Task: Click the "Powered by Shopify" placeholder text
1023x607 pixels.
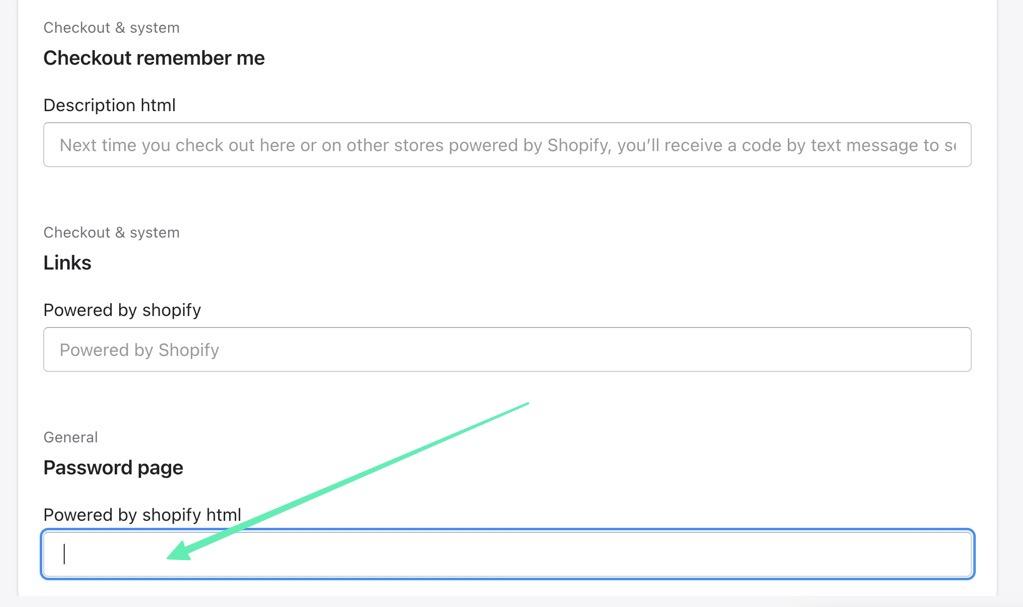Action: tap(139, 350)
